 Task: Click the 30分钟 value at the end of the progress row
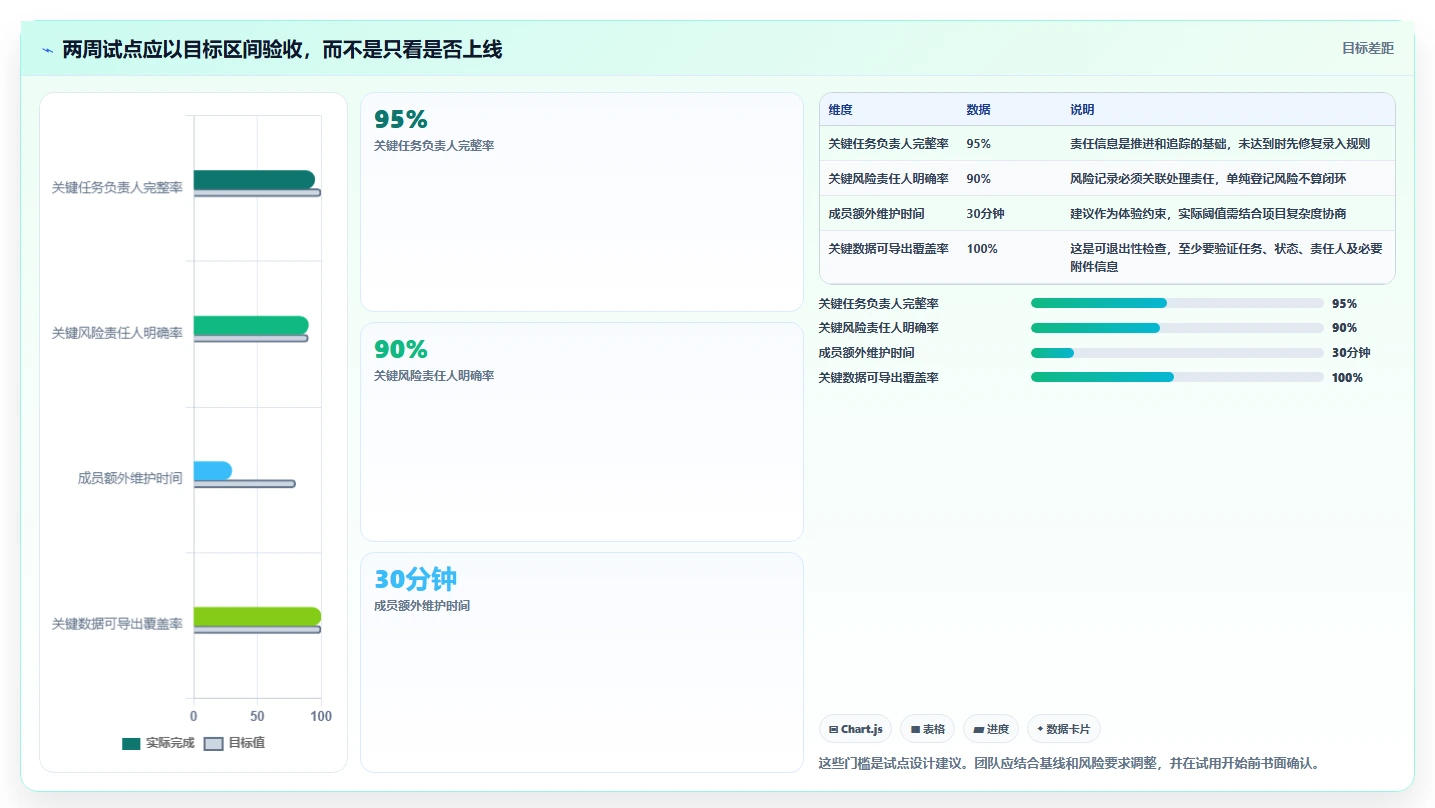[x=1351, y=353]
